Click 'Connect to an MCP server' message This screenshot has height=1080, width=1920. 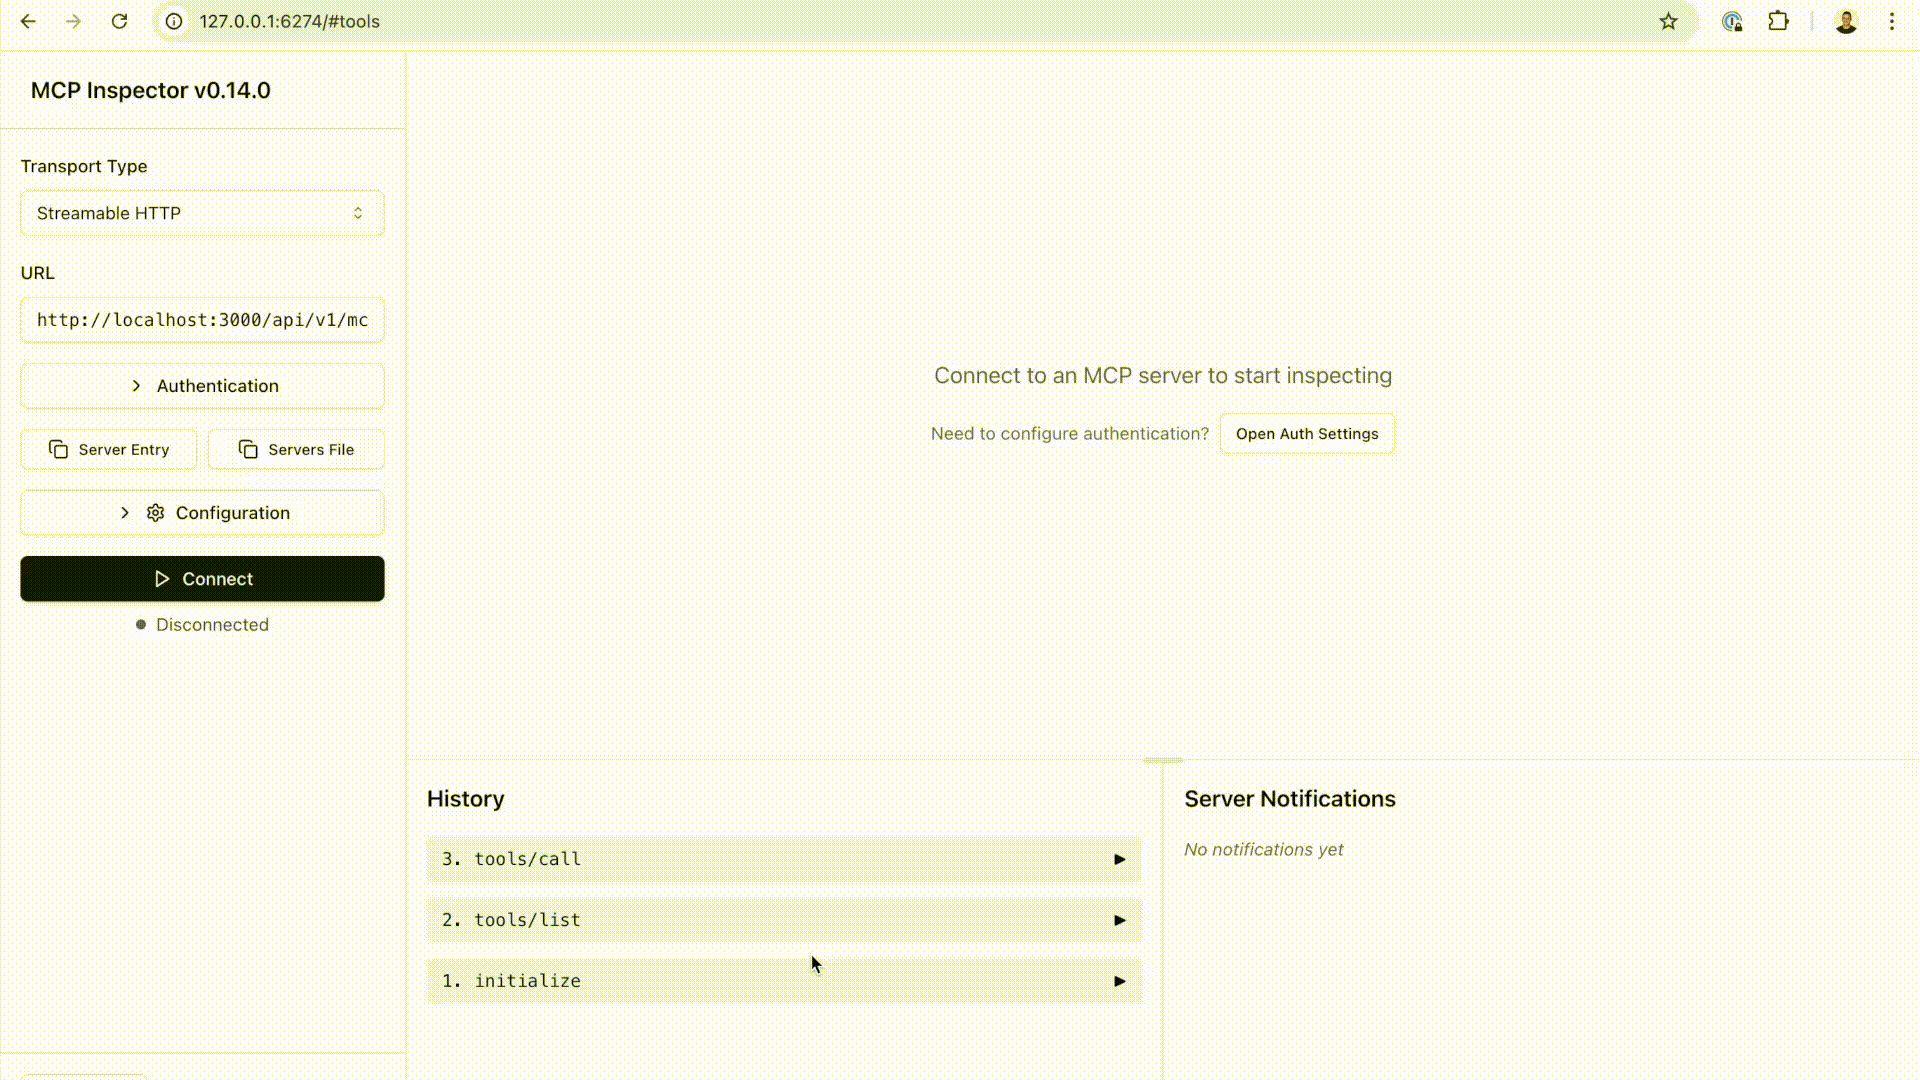pos(1163,375)
